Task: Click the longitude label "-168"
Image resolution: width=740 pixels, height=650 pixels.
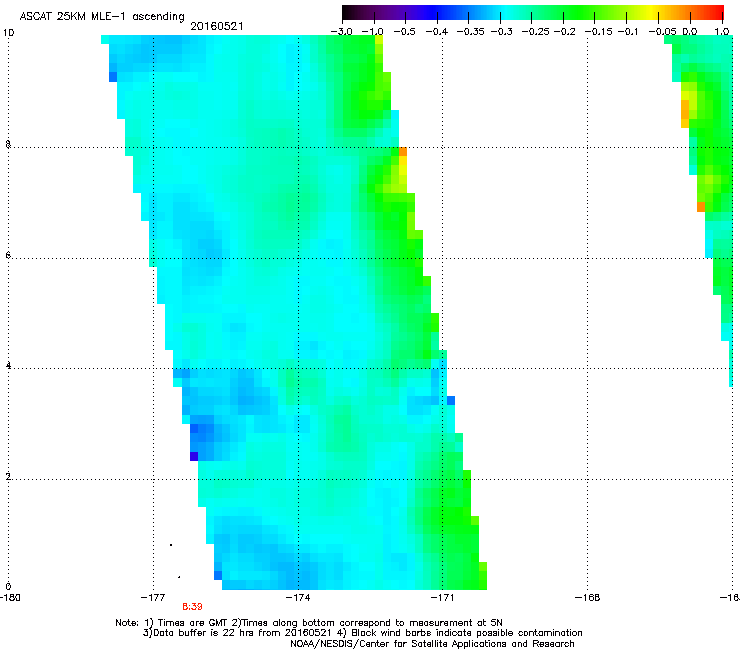Action: [x=588, y=598]
